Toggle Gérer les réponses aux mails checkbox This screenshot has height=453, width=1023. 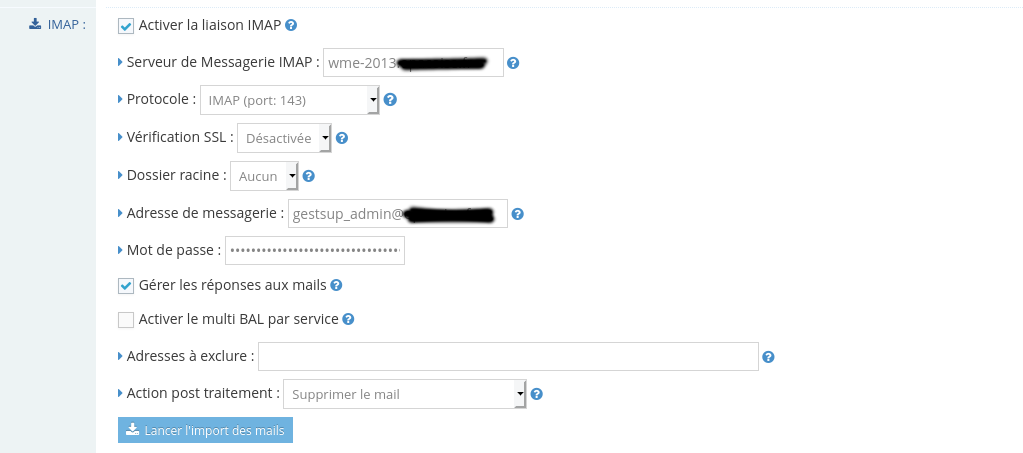click(126, 286)
